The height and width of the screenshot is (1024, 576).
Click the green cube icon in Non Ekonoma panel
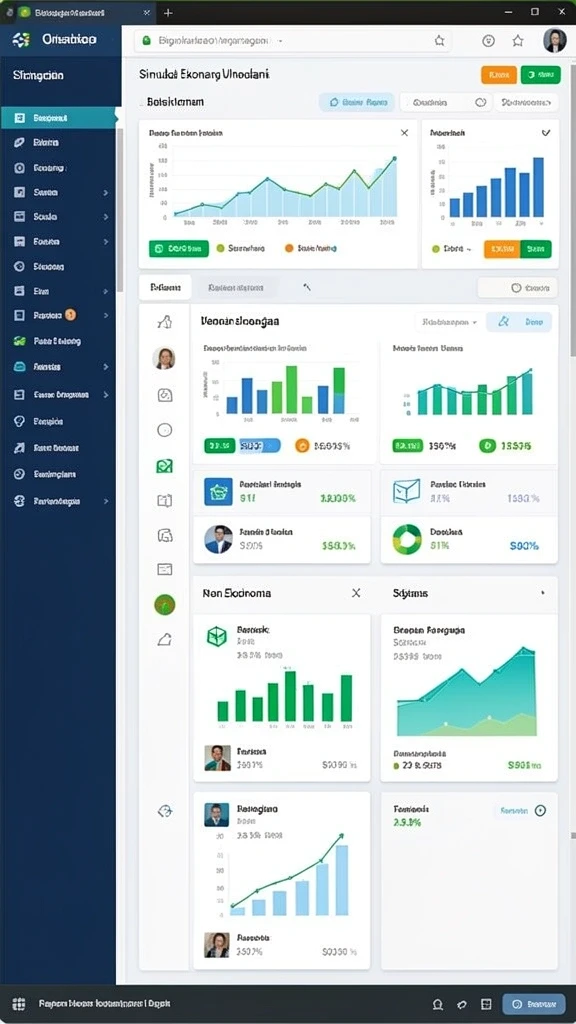click(217, 636)
